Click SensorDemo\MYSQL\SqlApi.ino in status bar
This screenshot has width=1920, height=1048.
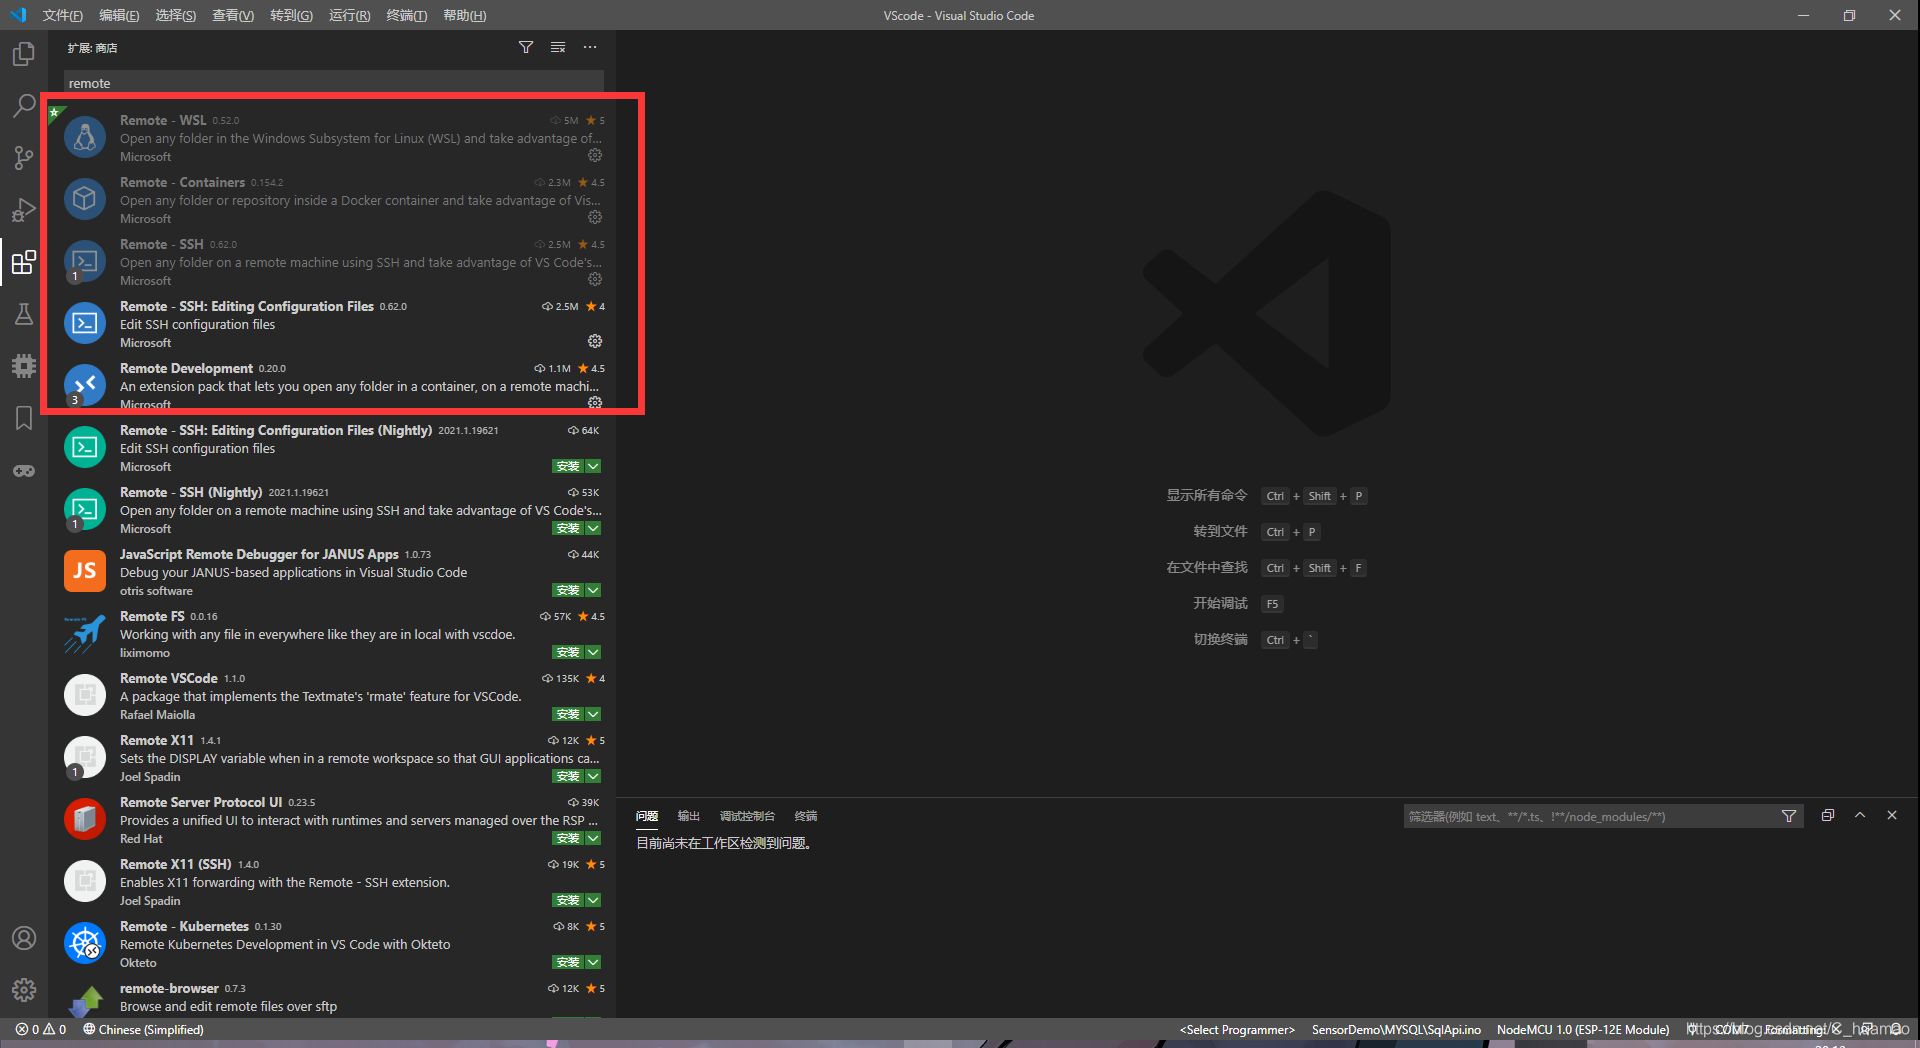click(1396, 1029)
